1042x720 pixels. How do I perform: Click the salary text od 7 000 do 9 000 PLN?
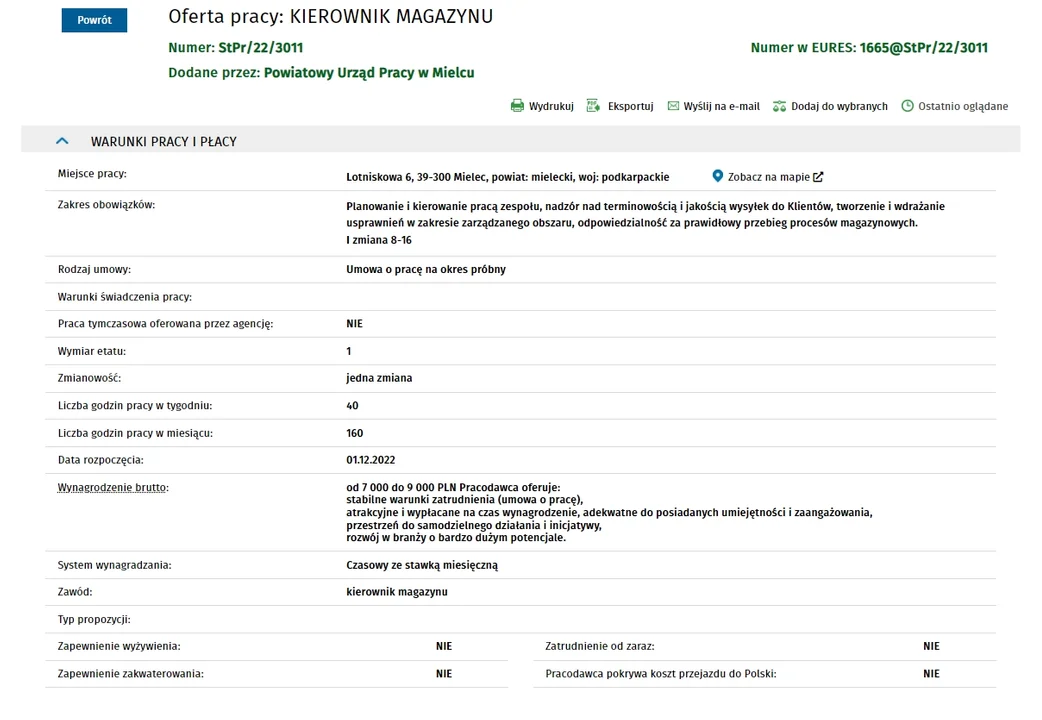(401, 487)
